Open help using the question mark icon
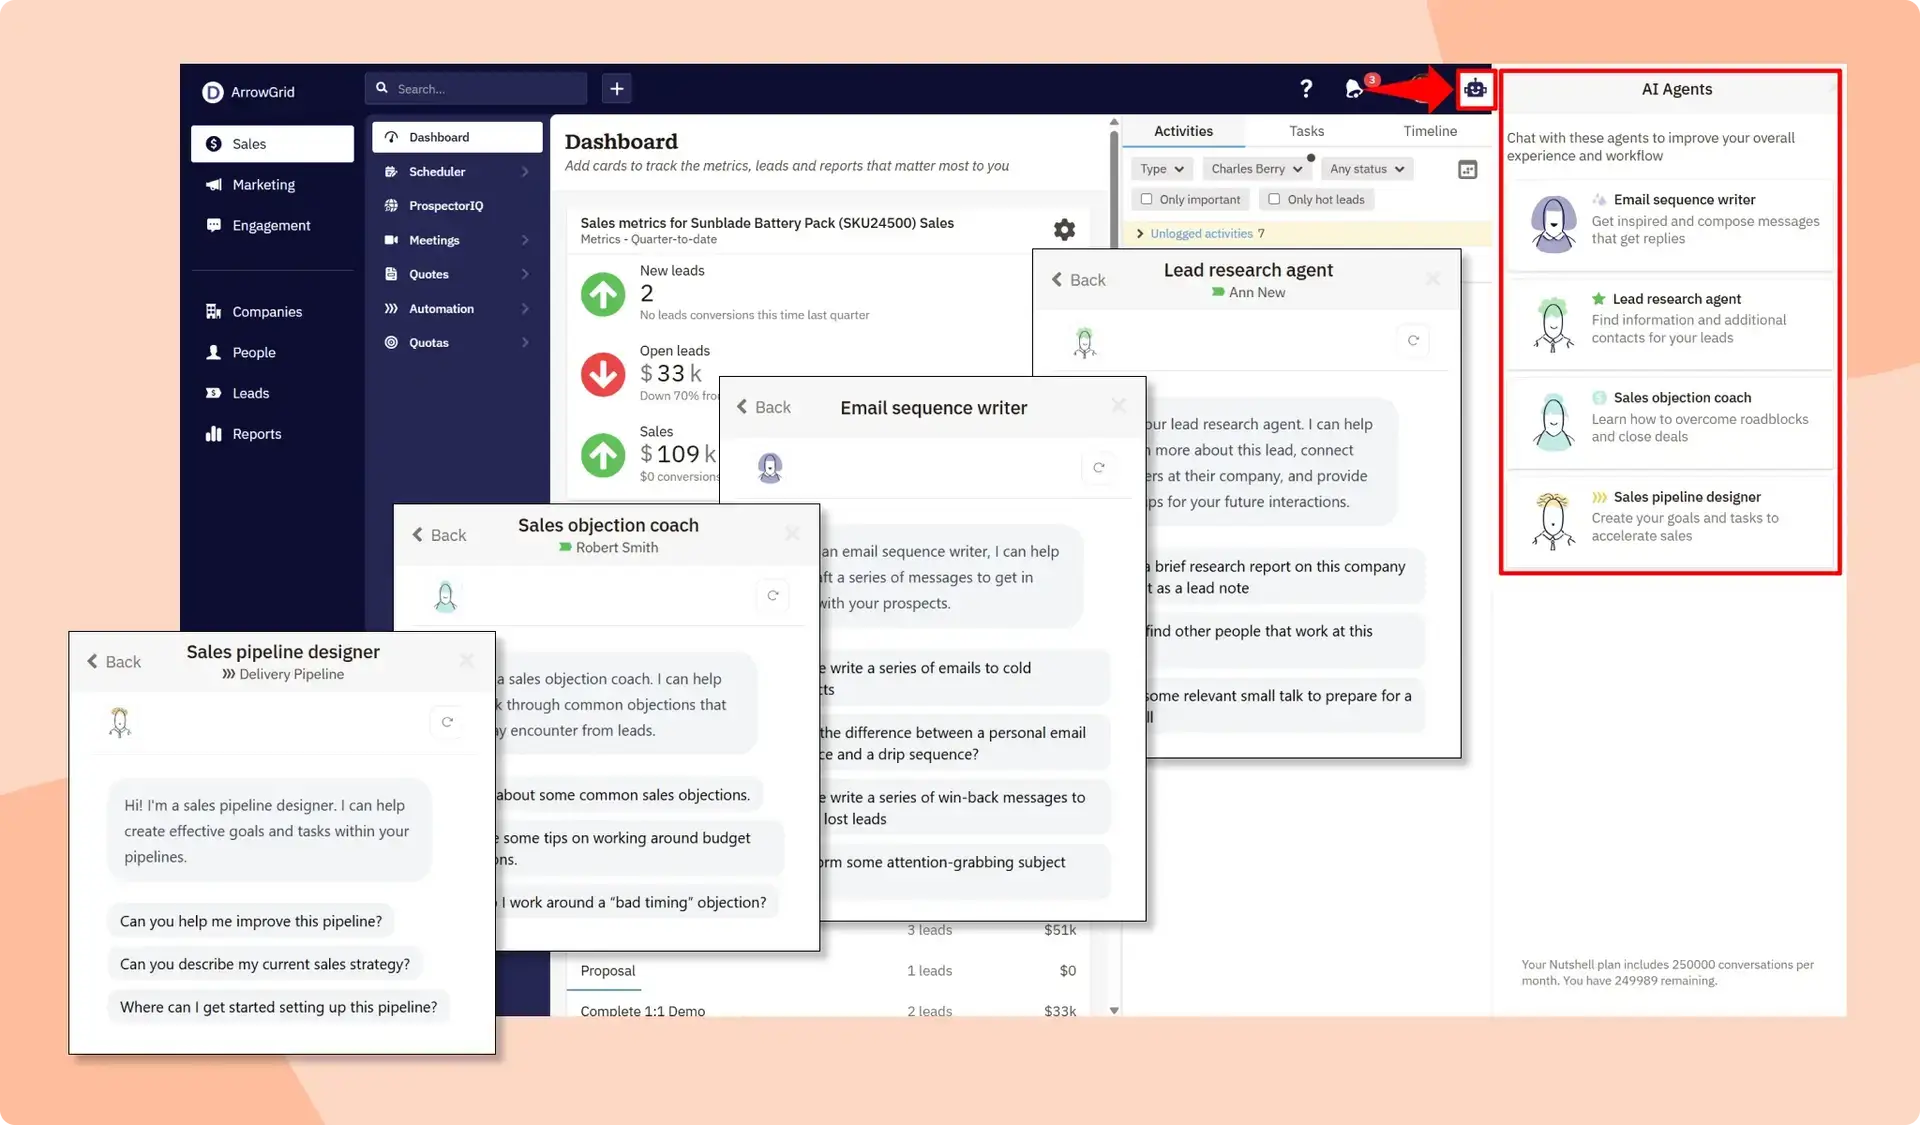Image resolution: width=1920 pixels, height=1125 pixels. pyautogui.click(x=1306, y=89)
